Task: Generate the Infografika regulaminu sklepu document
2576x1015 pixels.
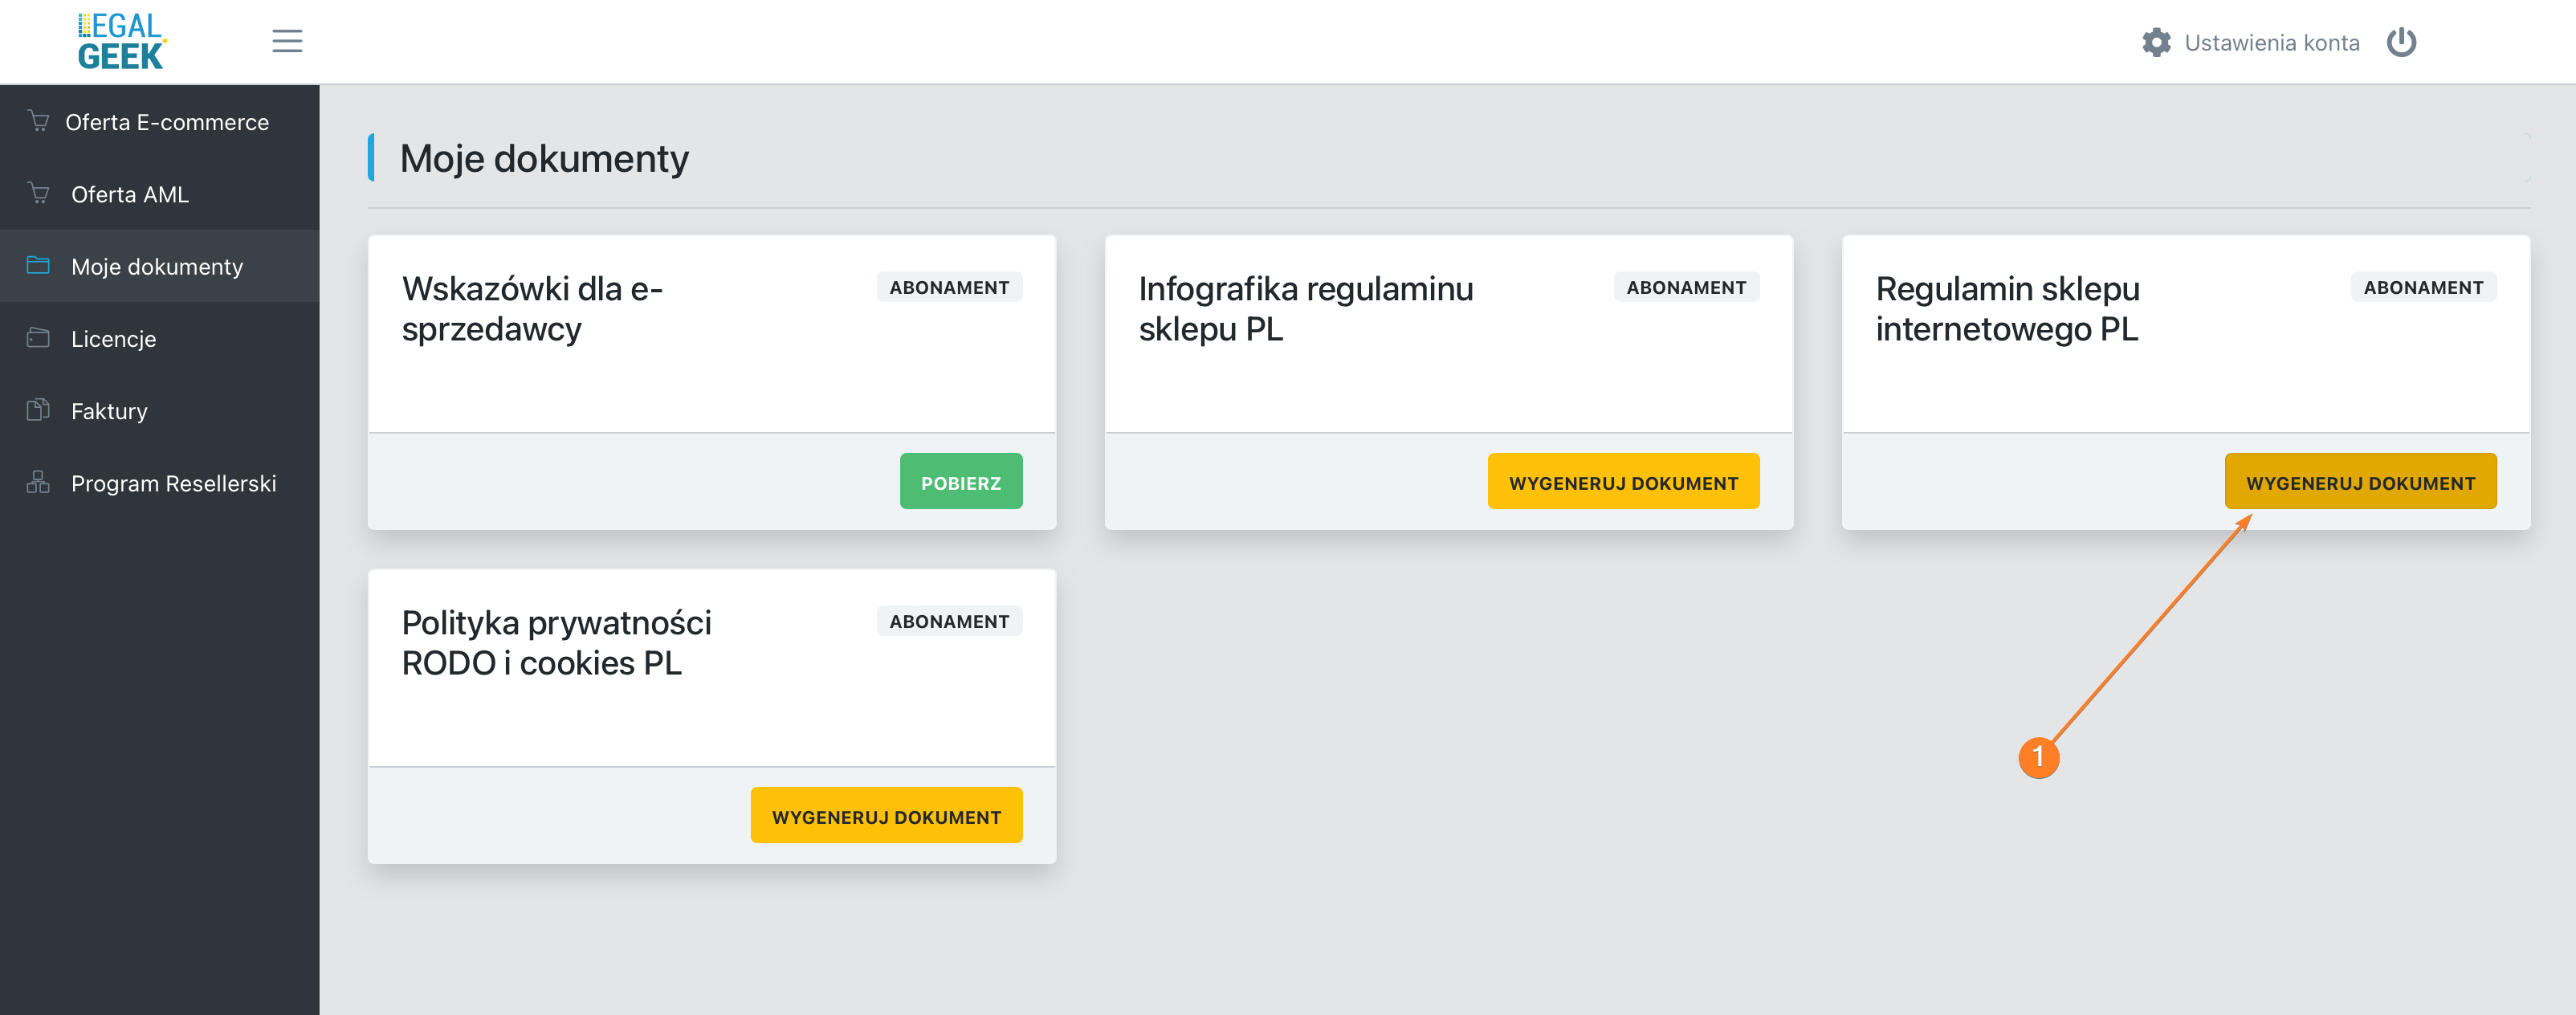Action: click(1622, 482)
